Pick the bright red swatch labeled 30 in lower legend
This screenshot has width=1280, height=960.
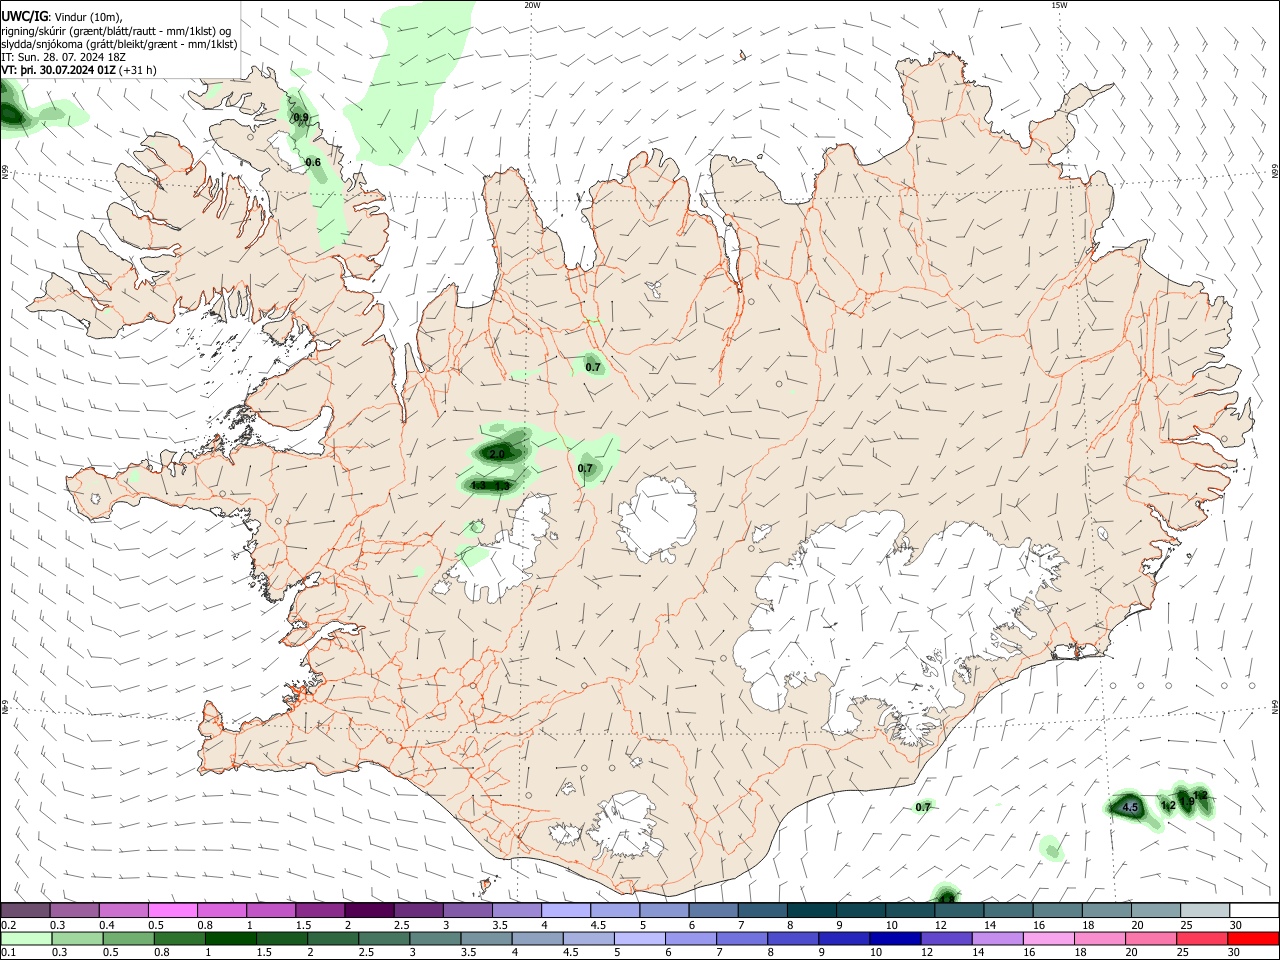[1252, 939]
